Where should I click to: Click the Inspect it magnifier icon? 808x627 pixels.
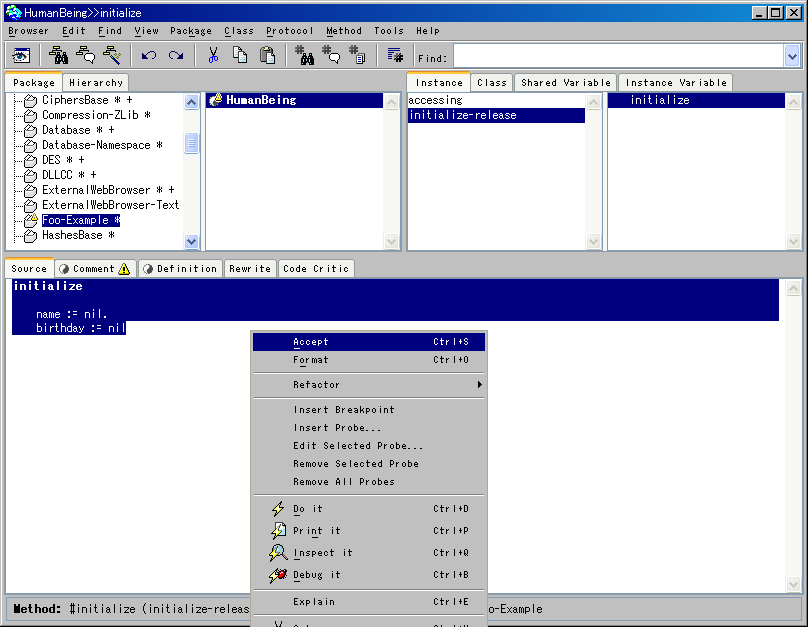click(x=278, y=553)
